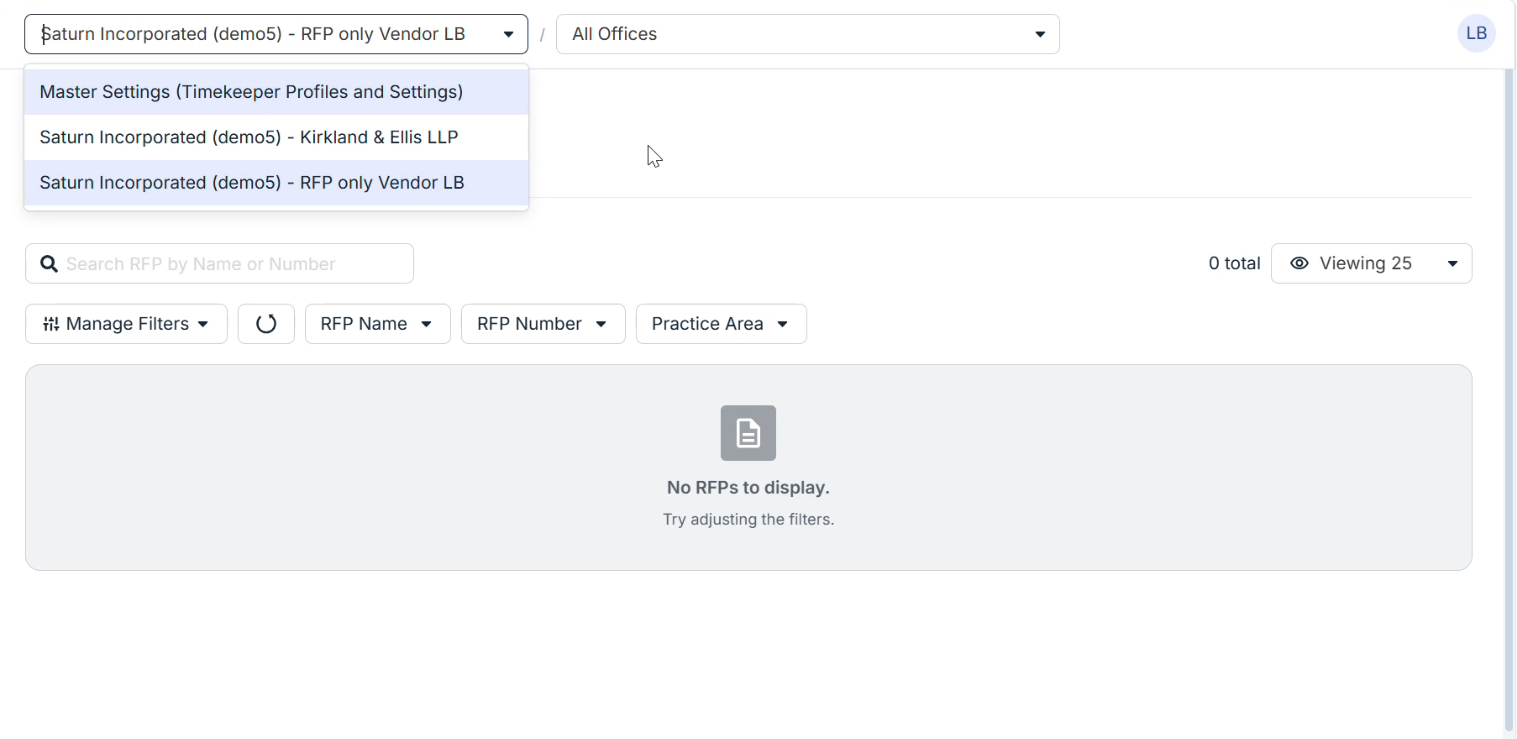
Task: Click the document icon in empty state
Action: pos(748,433)
